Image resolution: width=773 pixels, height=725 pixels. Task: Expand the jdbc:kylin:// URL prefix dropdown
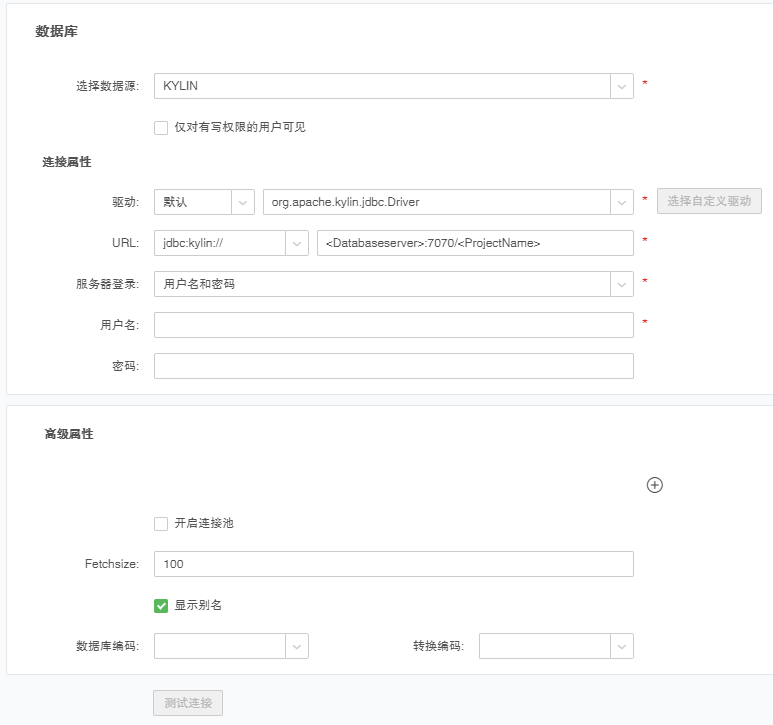(x=297, y=243)
